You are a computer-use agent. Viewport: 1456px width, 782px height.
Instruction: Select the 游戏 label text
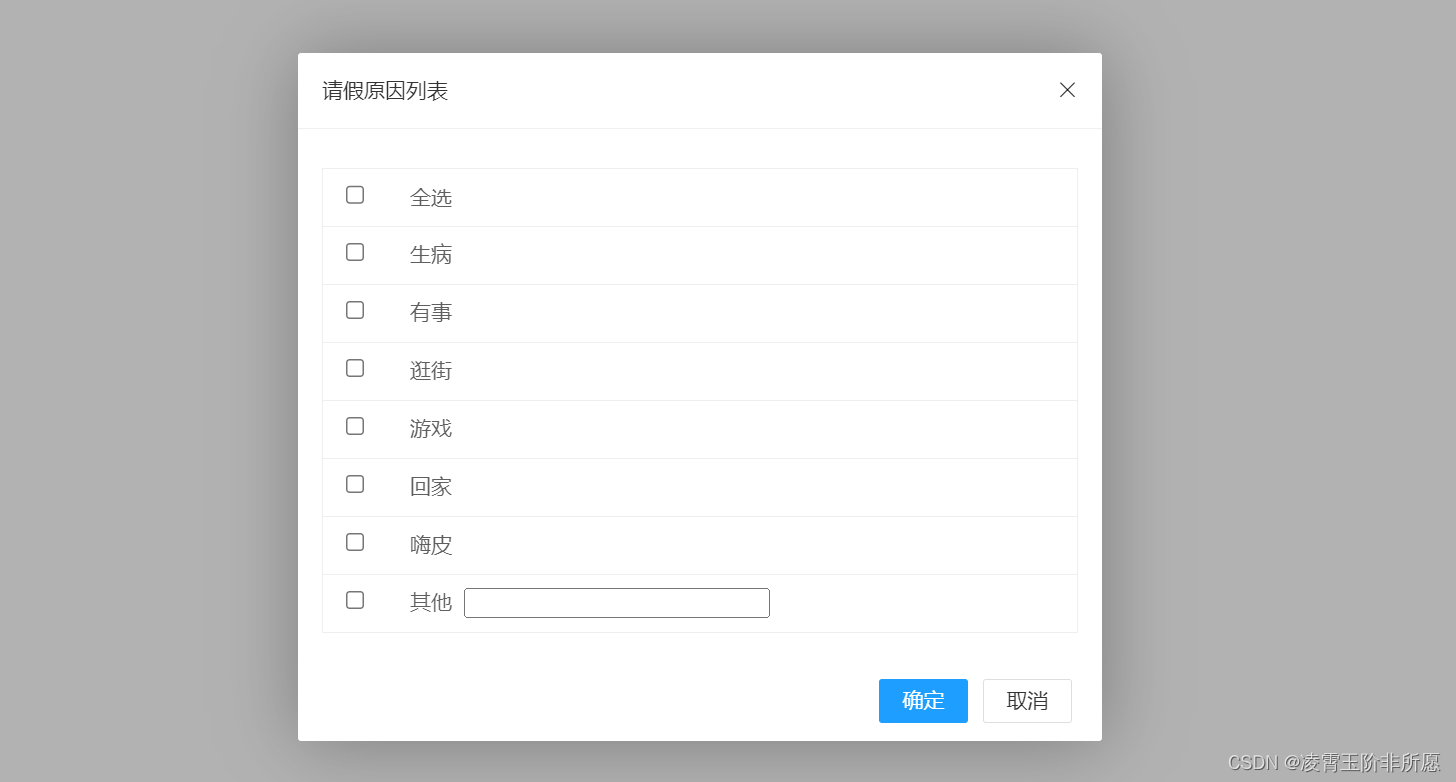click(x=431, y=428)
